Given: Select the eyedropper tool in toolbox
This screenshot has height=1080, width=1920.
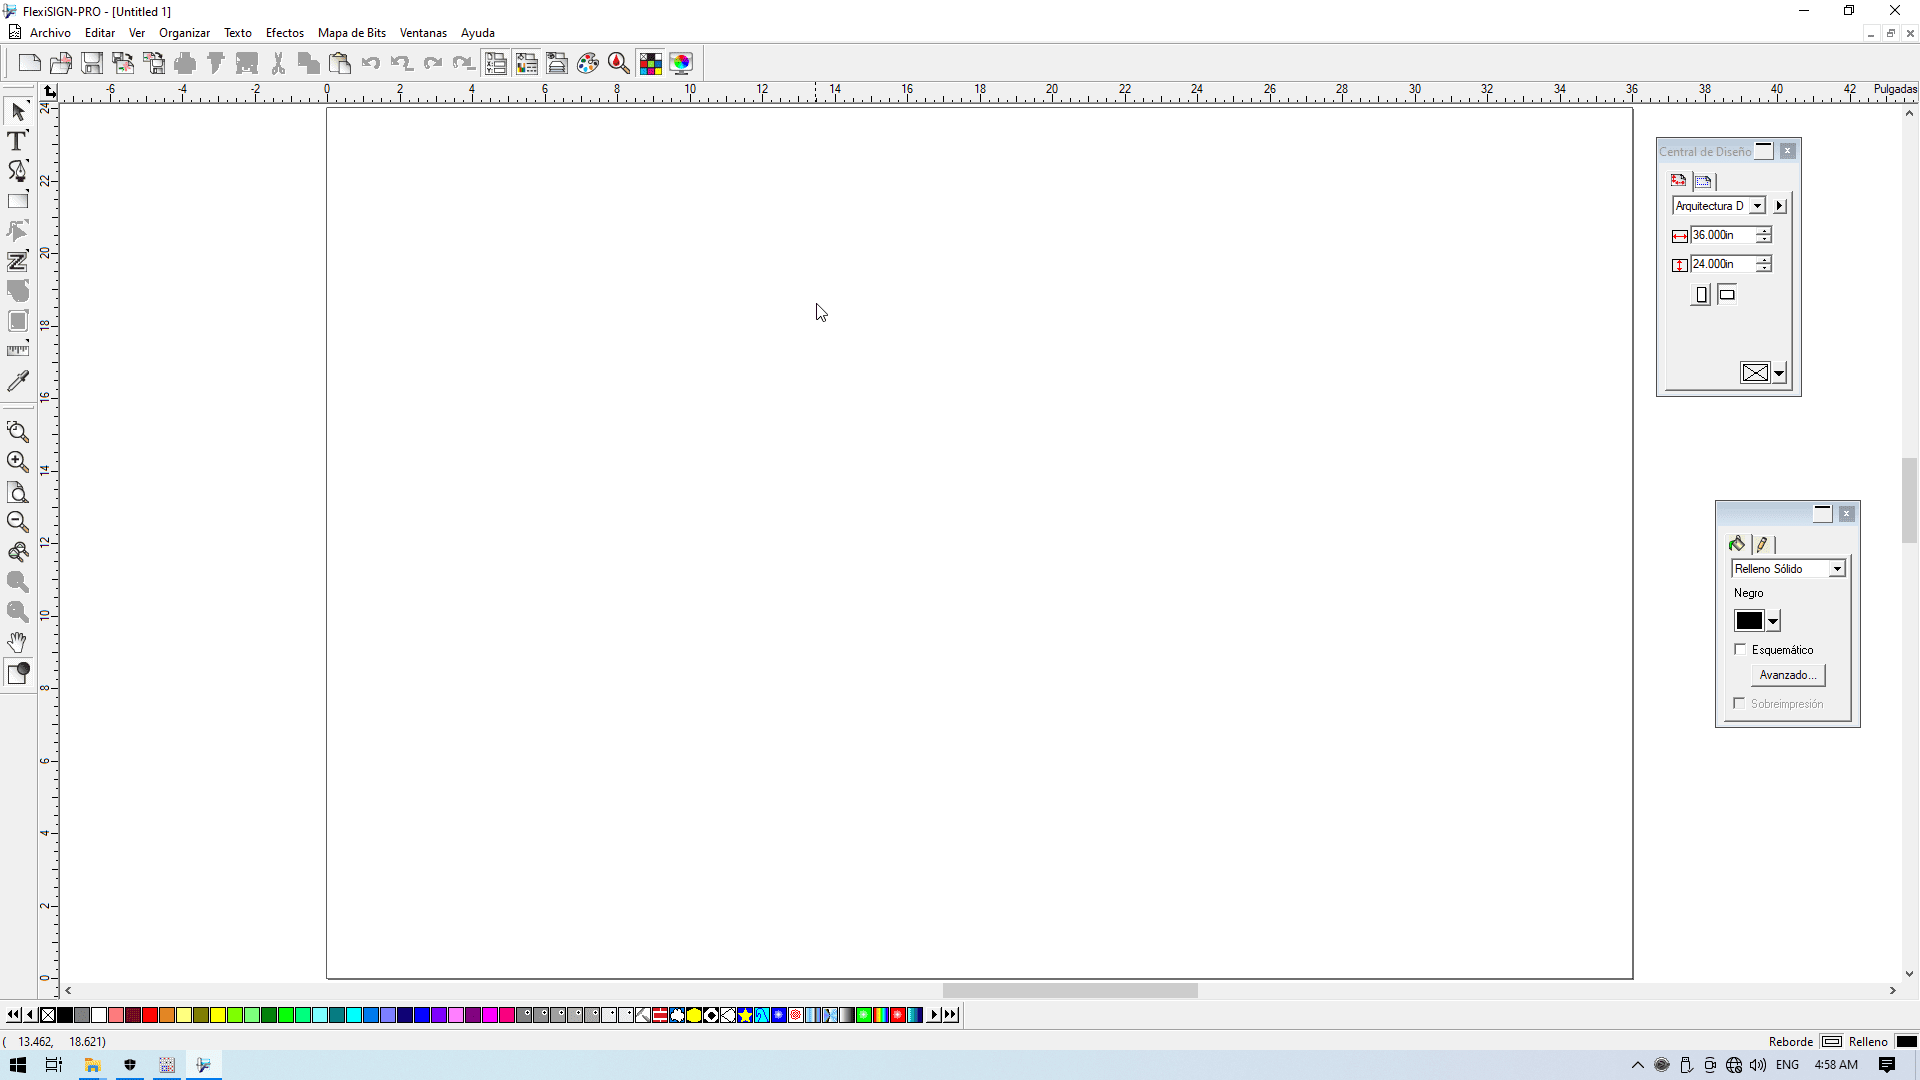Looking at the screenshot, I should 17,381.
